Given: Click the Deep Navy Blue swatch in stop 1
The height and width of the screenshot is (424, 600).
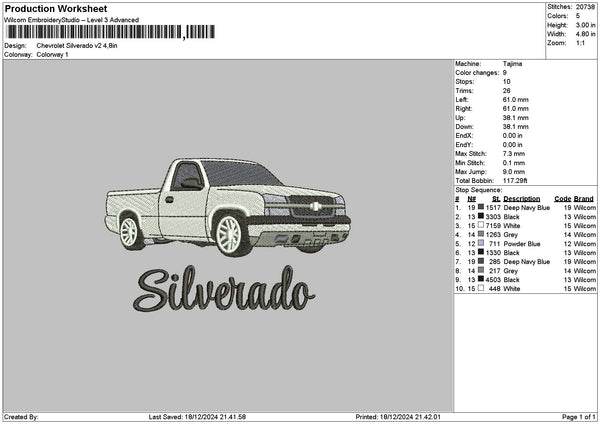Looking at the screenshot, I should (481, 207).
